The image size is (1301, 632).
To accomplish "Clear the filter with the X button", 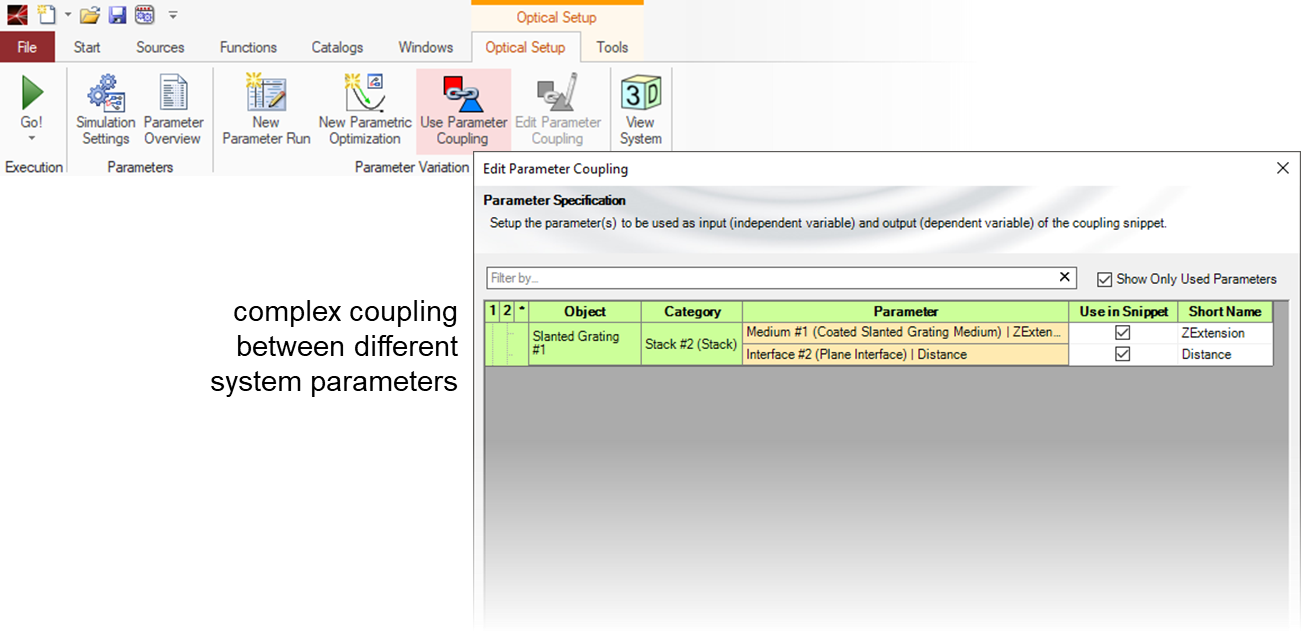I will pyautogui.click(x=1065, y=277).
